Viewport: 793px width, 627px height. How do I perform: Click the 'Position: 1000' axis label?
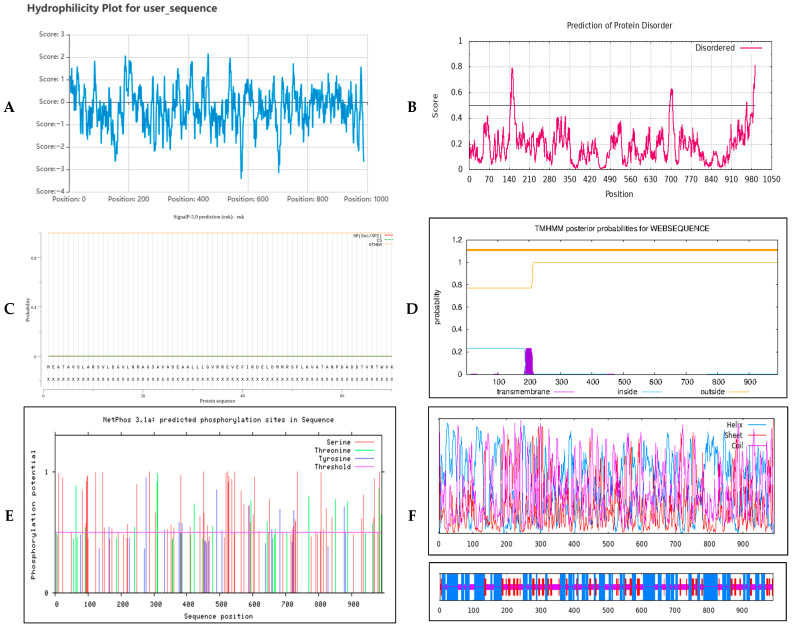(366, 199)
